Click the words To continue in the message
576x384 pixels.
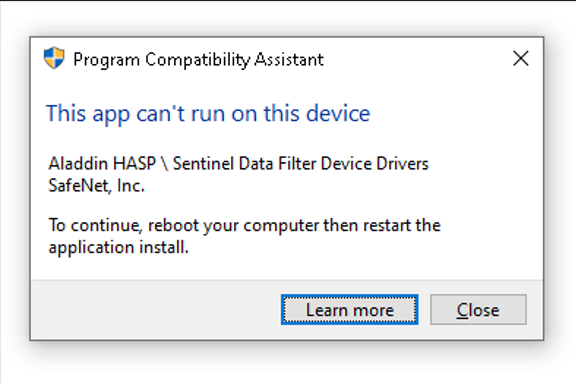(95, 225)
